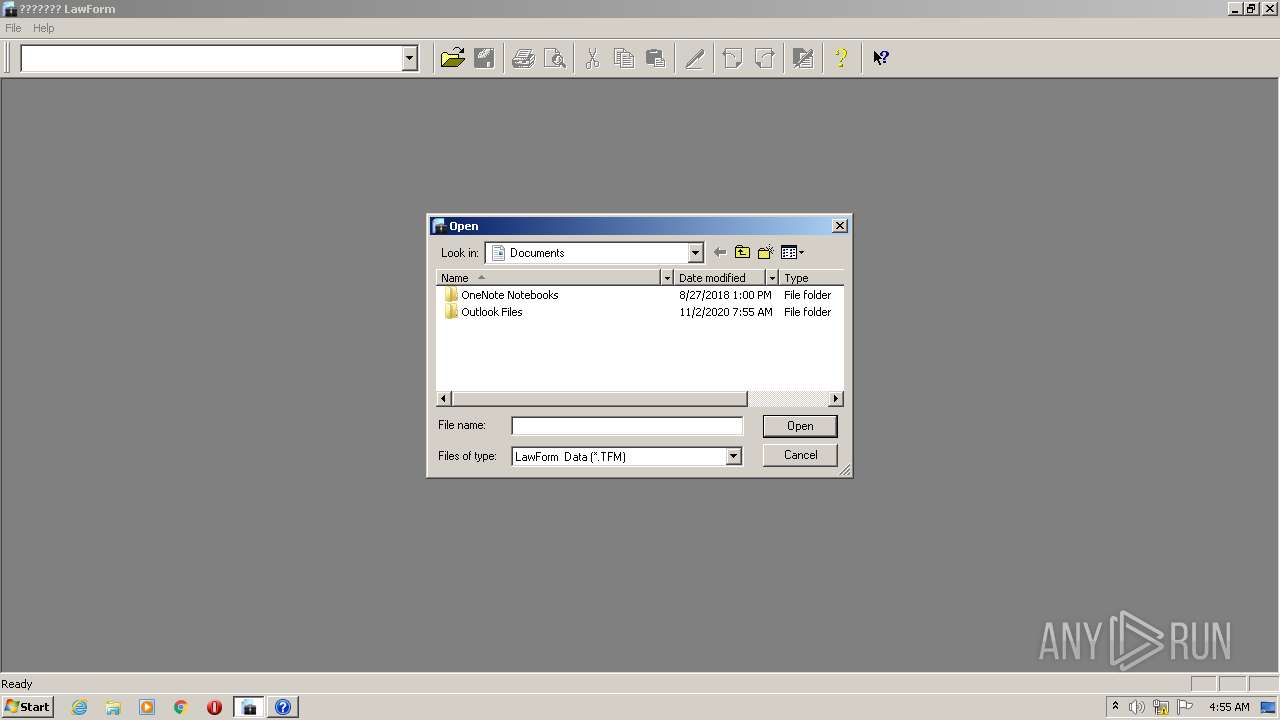Screen dimensions: 1280x720
Task: Click the horizontal scrollbar thumb in file list
Action: pos(599,399)
